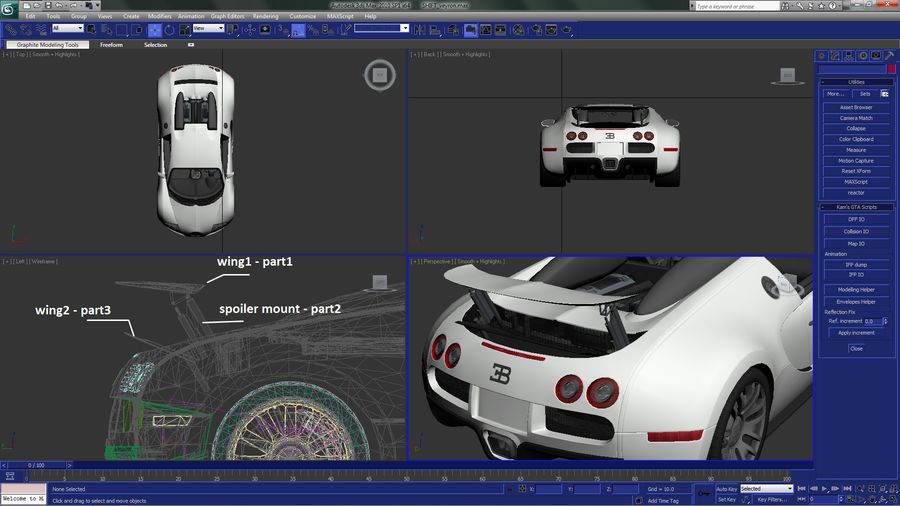Activate the Select and Scale tool
The image size is (900, 506).
click(184, 30)
